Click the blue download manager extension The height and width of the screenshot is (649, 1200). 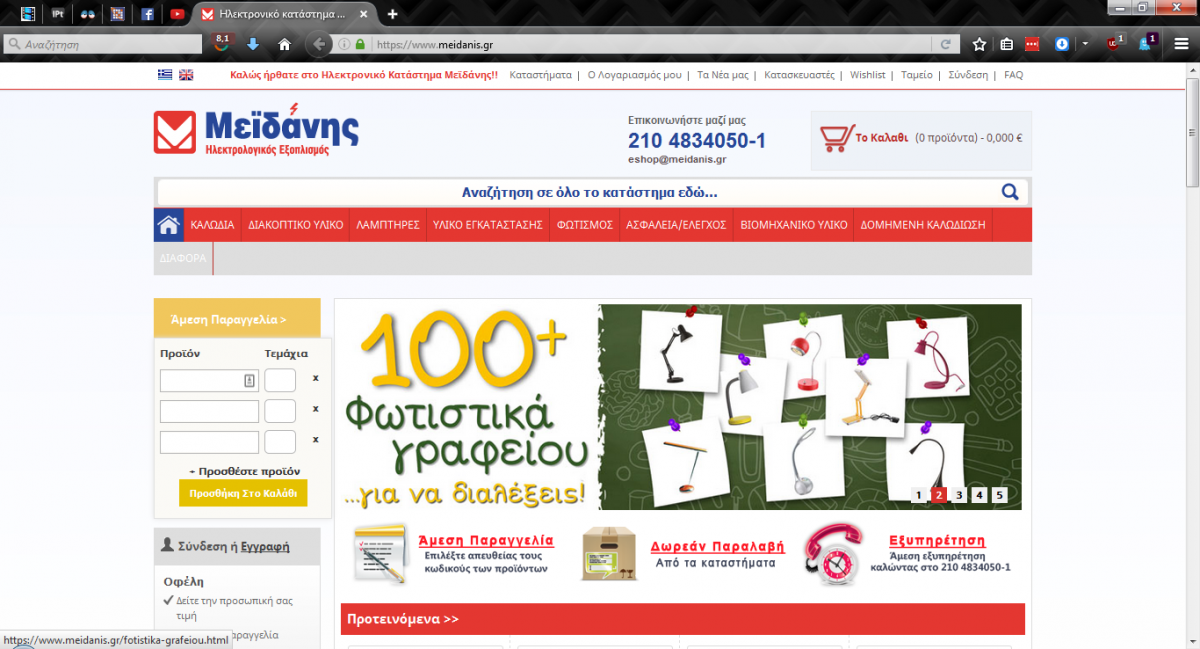coord(1062,44)
